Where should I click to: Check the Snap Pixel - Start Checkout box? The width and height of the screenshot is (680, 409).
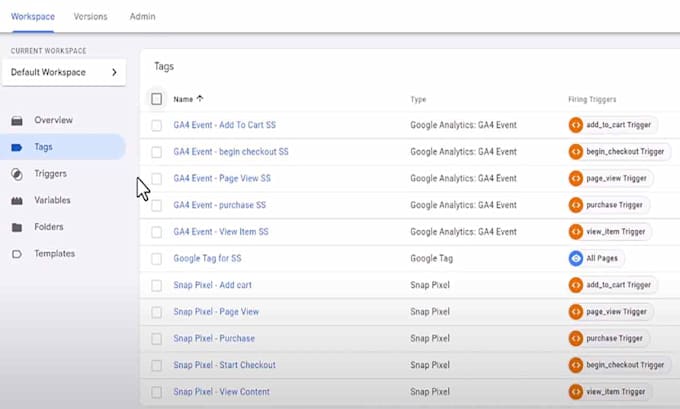pos(157,366)
